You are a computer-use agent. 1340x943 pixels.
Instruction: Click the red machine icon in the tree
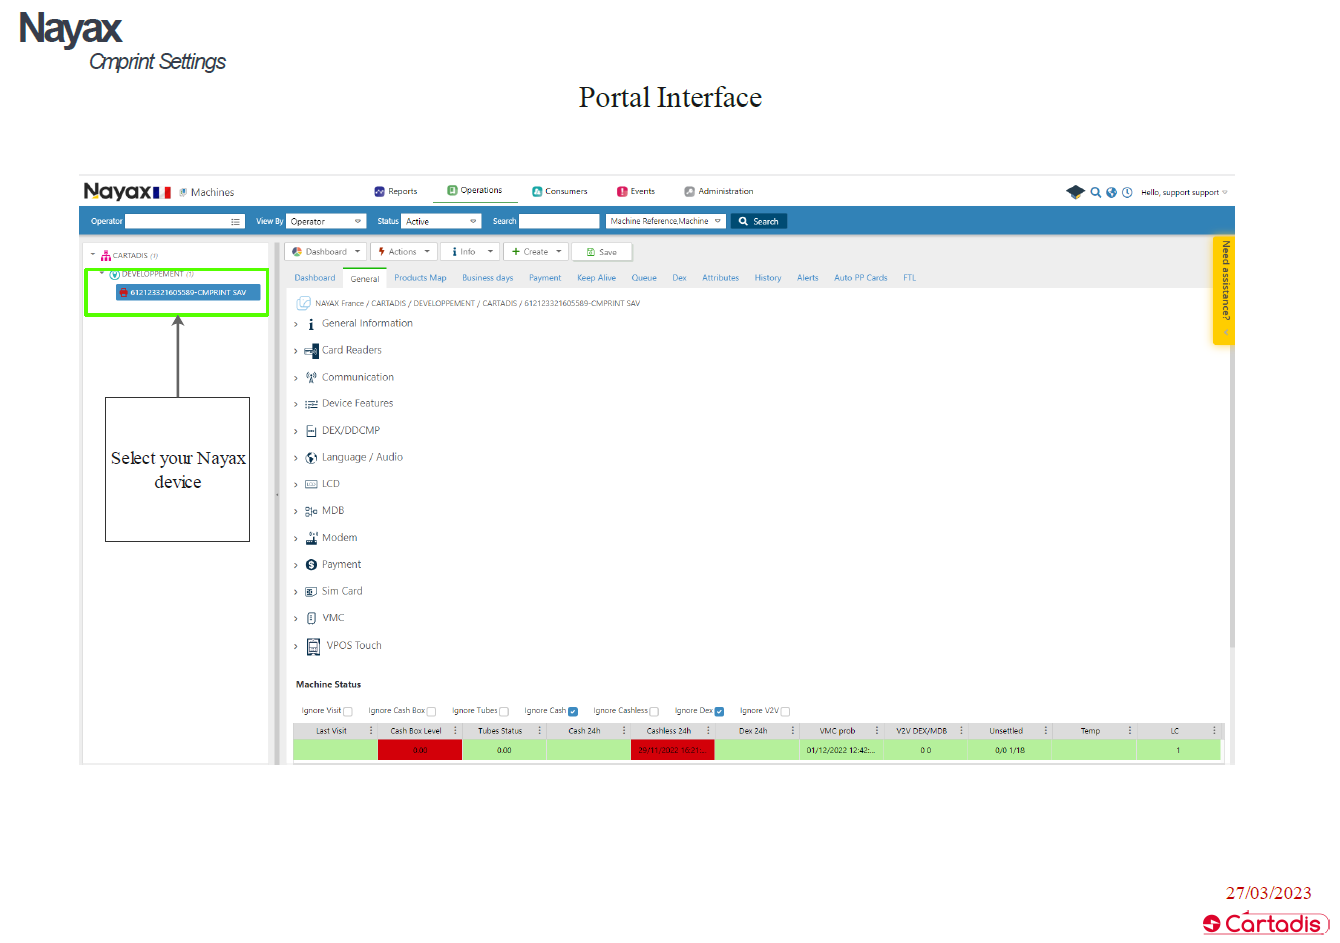[x=123, y=293]
